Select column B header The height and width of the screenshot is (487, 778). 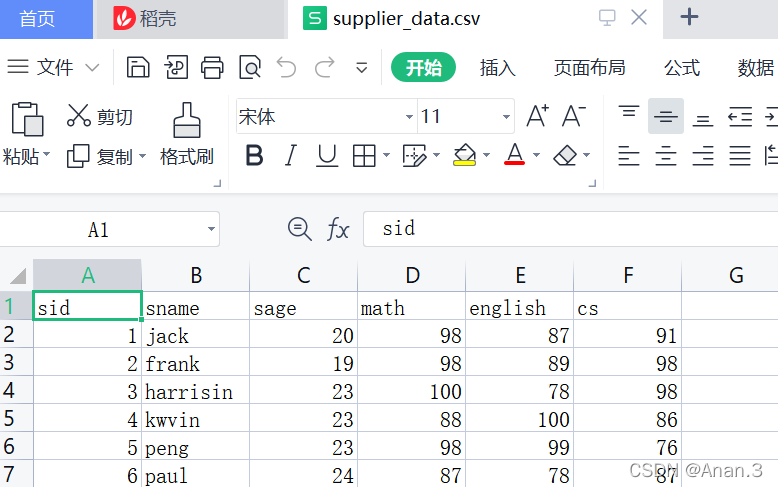(195, 275)
